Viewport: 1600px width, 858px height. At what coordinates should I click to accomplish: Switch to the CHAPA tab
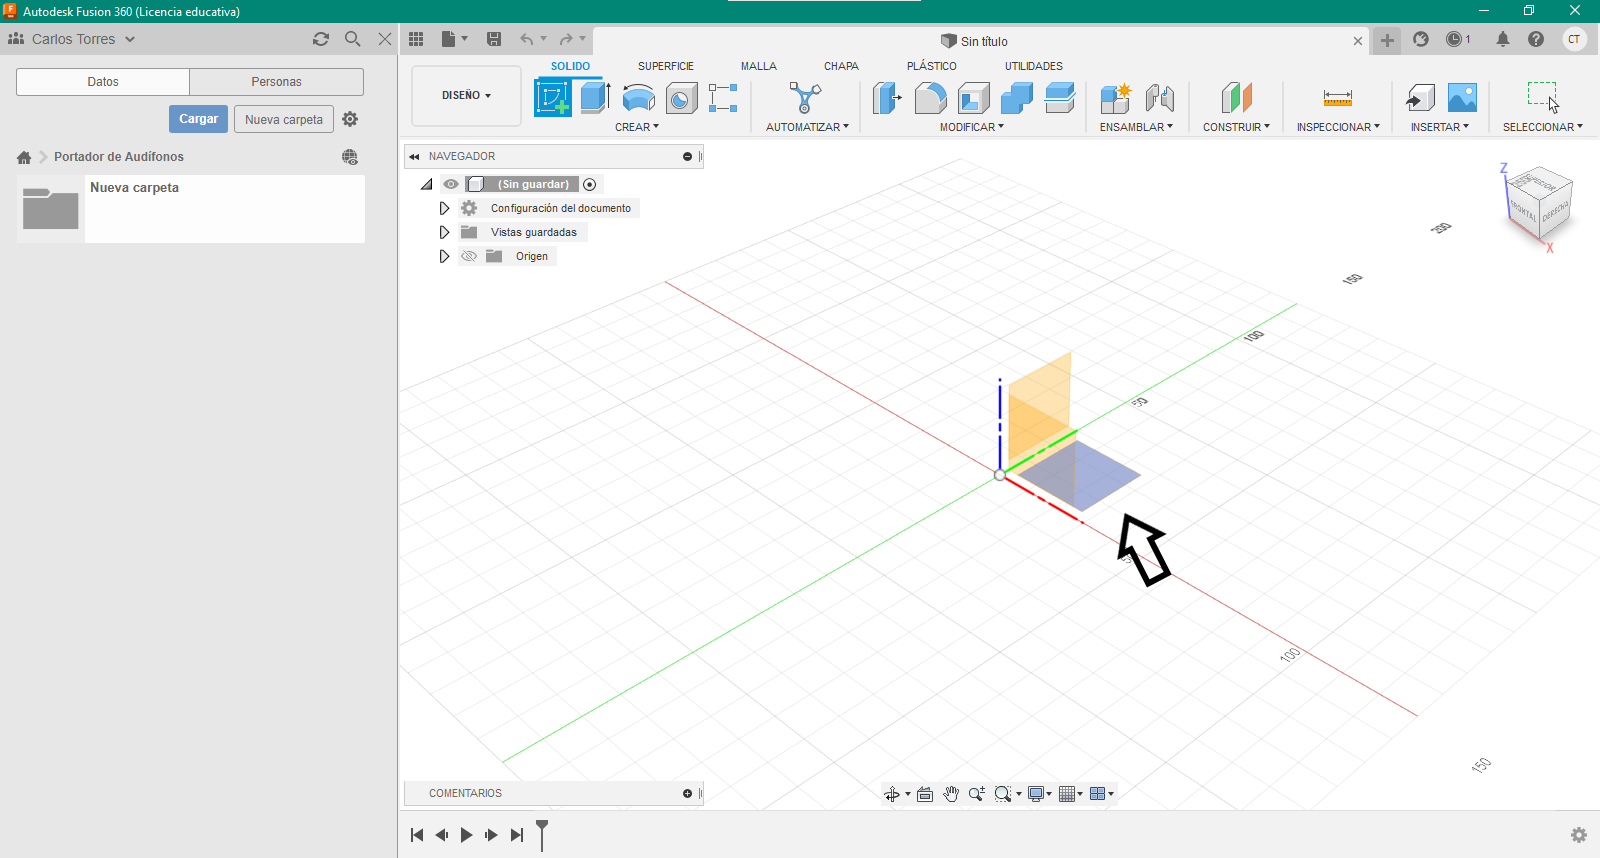click(841, 66)
